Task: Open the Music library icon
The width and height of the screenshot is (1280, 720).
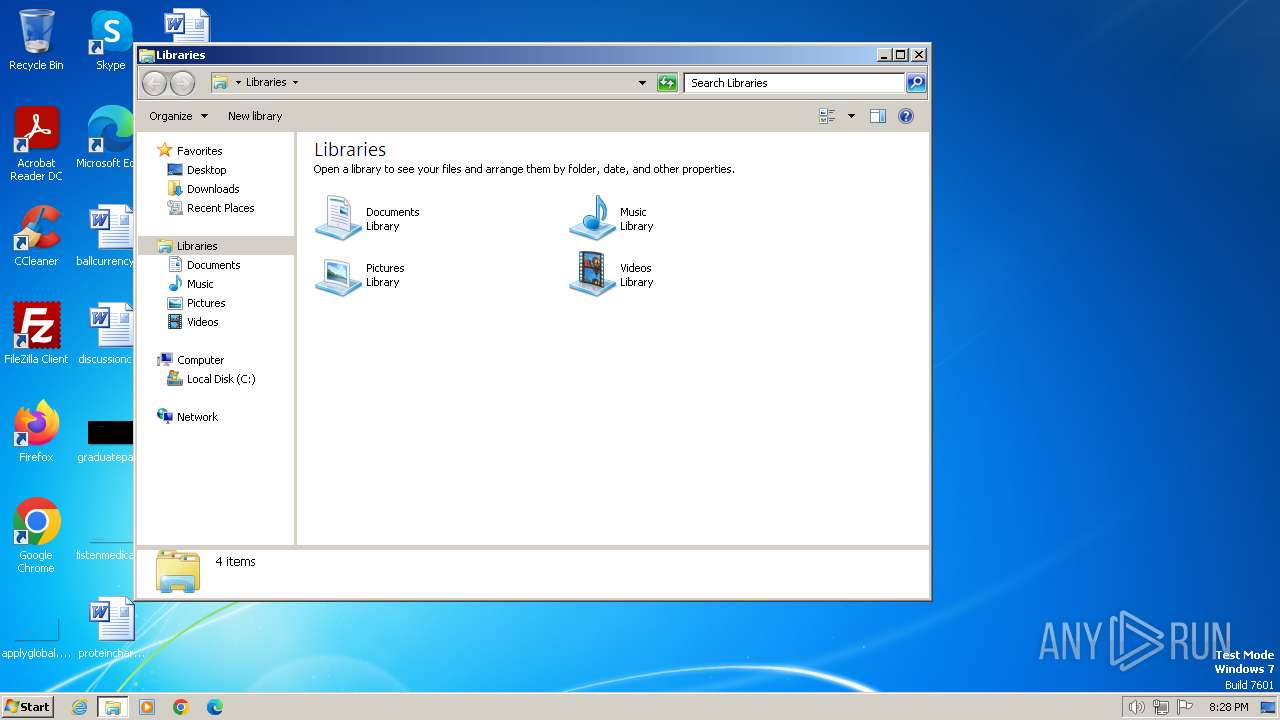Action: (x=593, y=218)
